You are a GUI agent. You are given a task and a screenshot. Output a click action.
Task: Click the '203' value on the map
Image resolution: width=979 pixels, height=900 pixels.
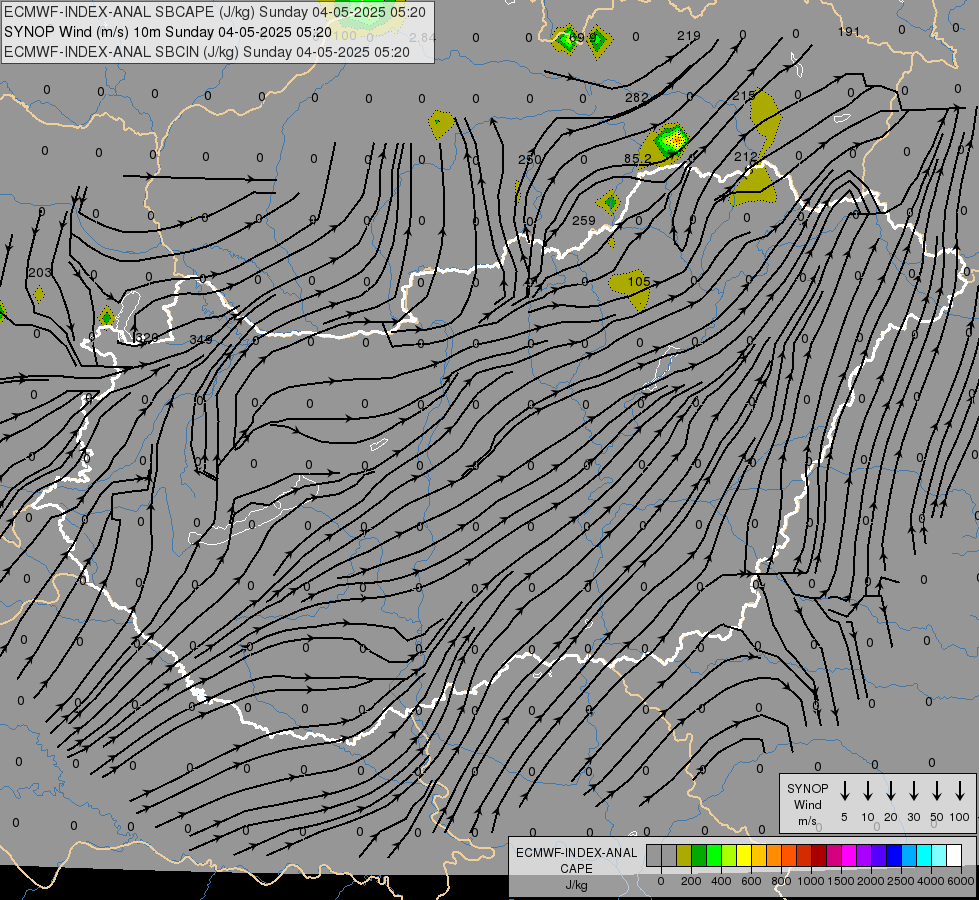40,272
